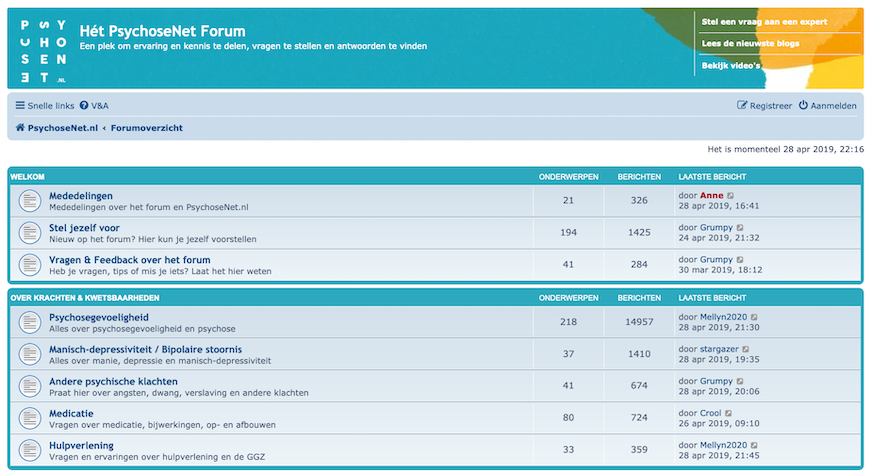View Mellyn2020's profile in Hulpverlening row

click(723, 445)
